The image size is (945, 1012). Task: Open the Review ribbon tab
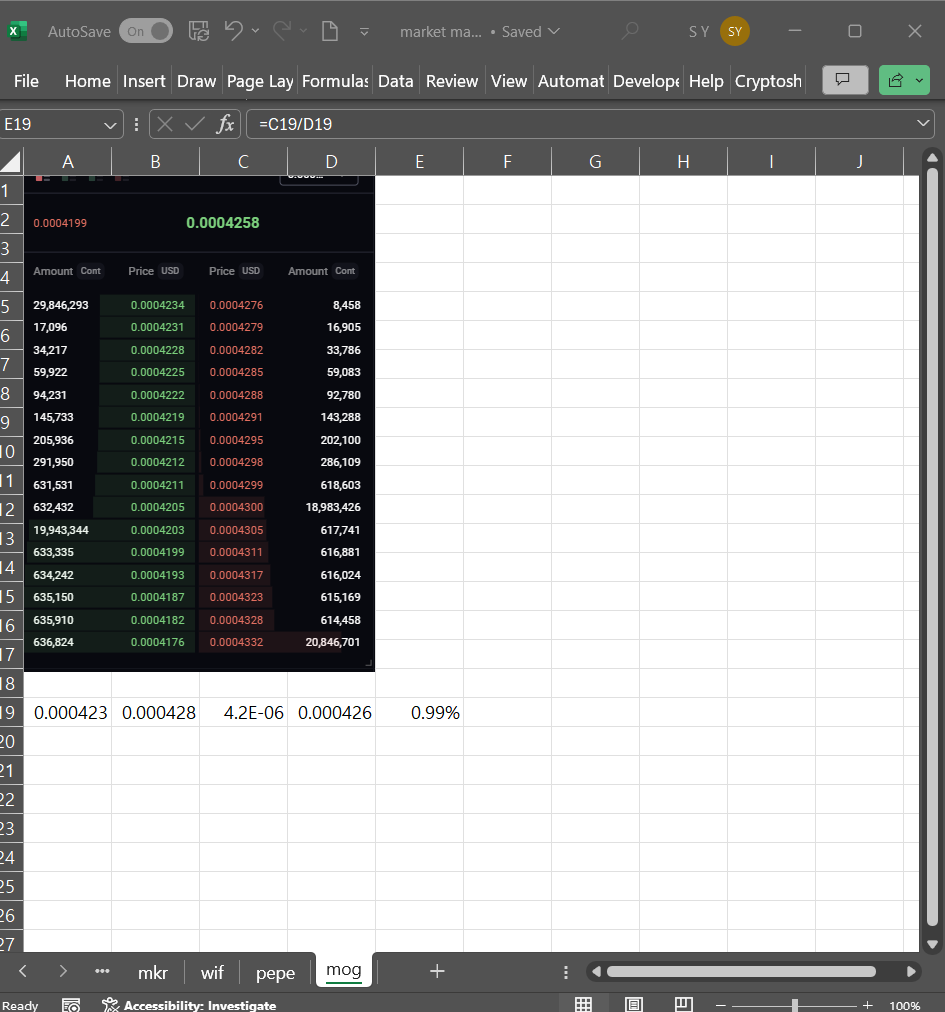tap(452, 81)
